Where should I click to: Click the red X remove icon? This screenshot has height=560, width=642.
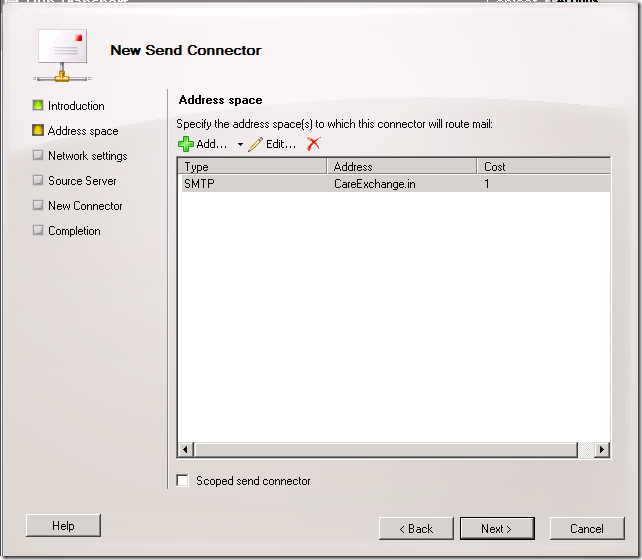[x=314, y=144]
